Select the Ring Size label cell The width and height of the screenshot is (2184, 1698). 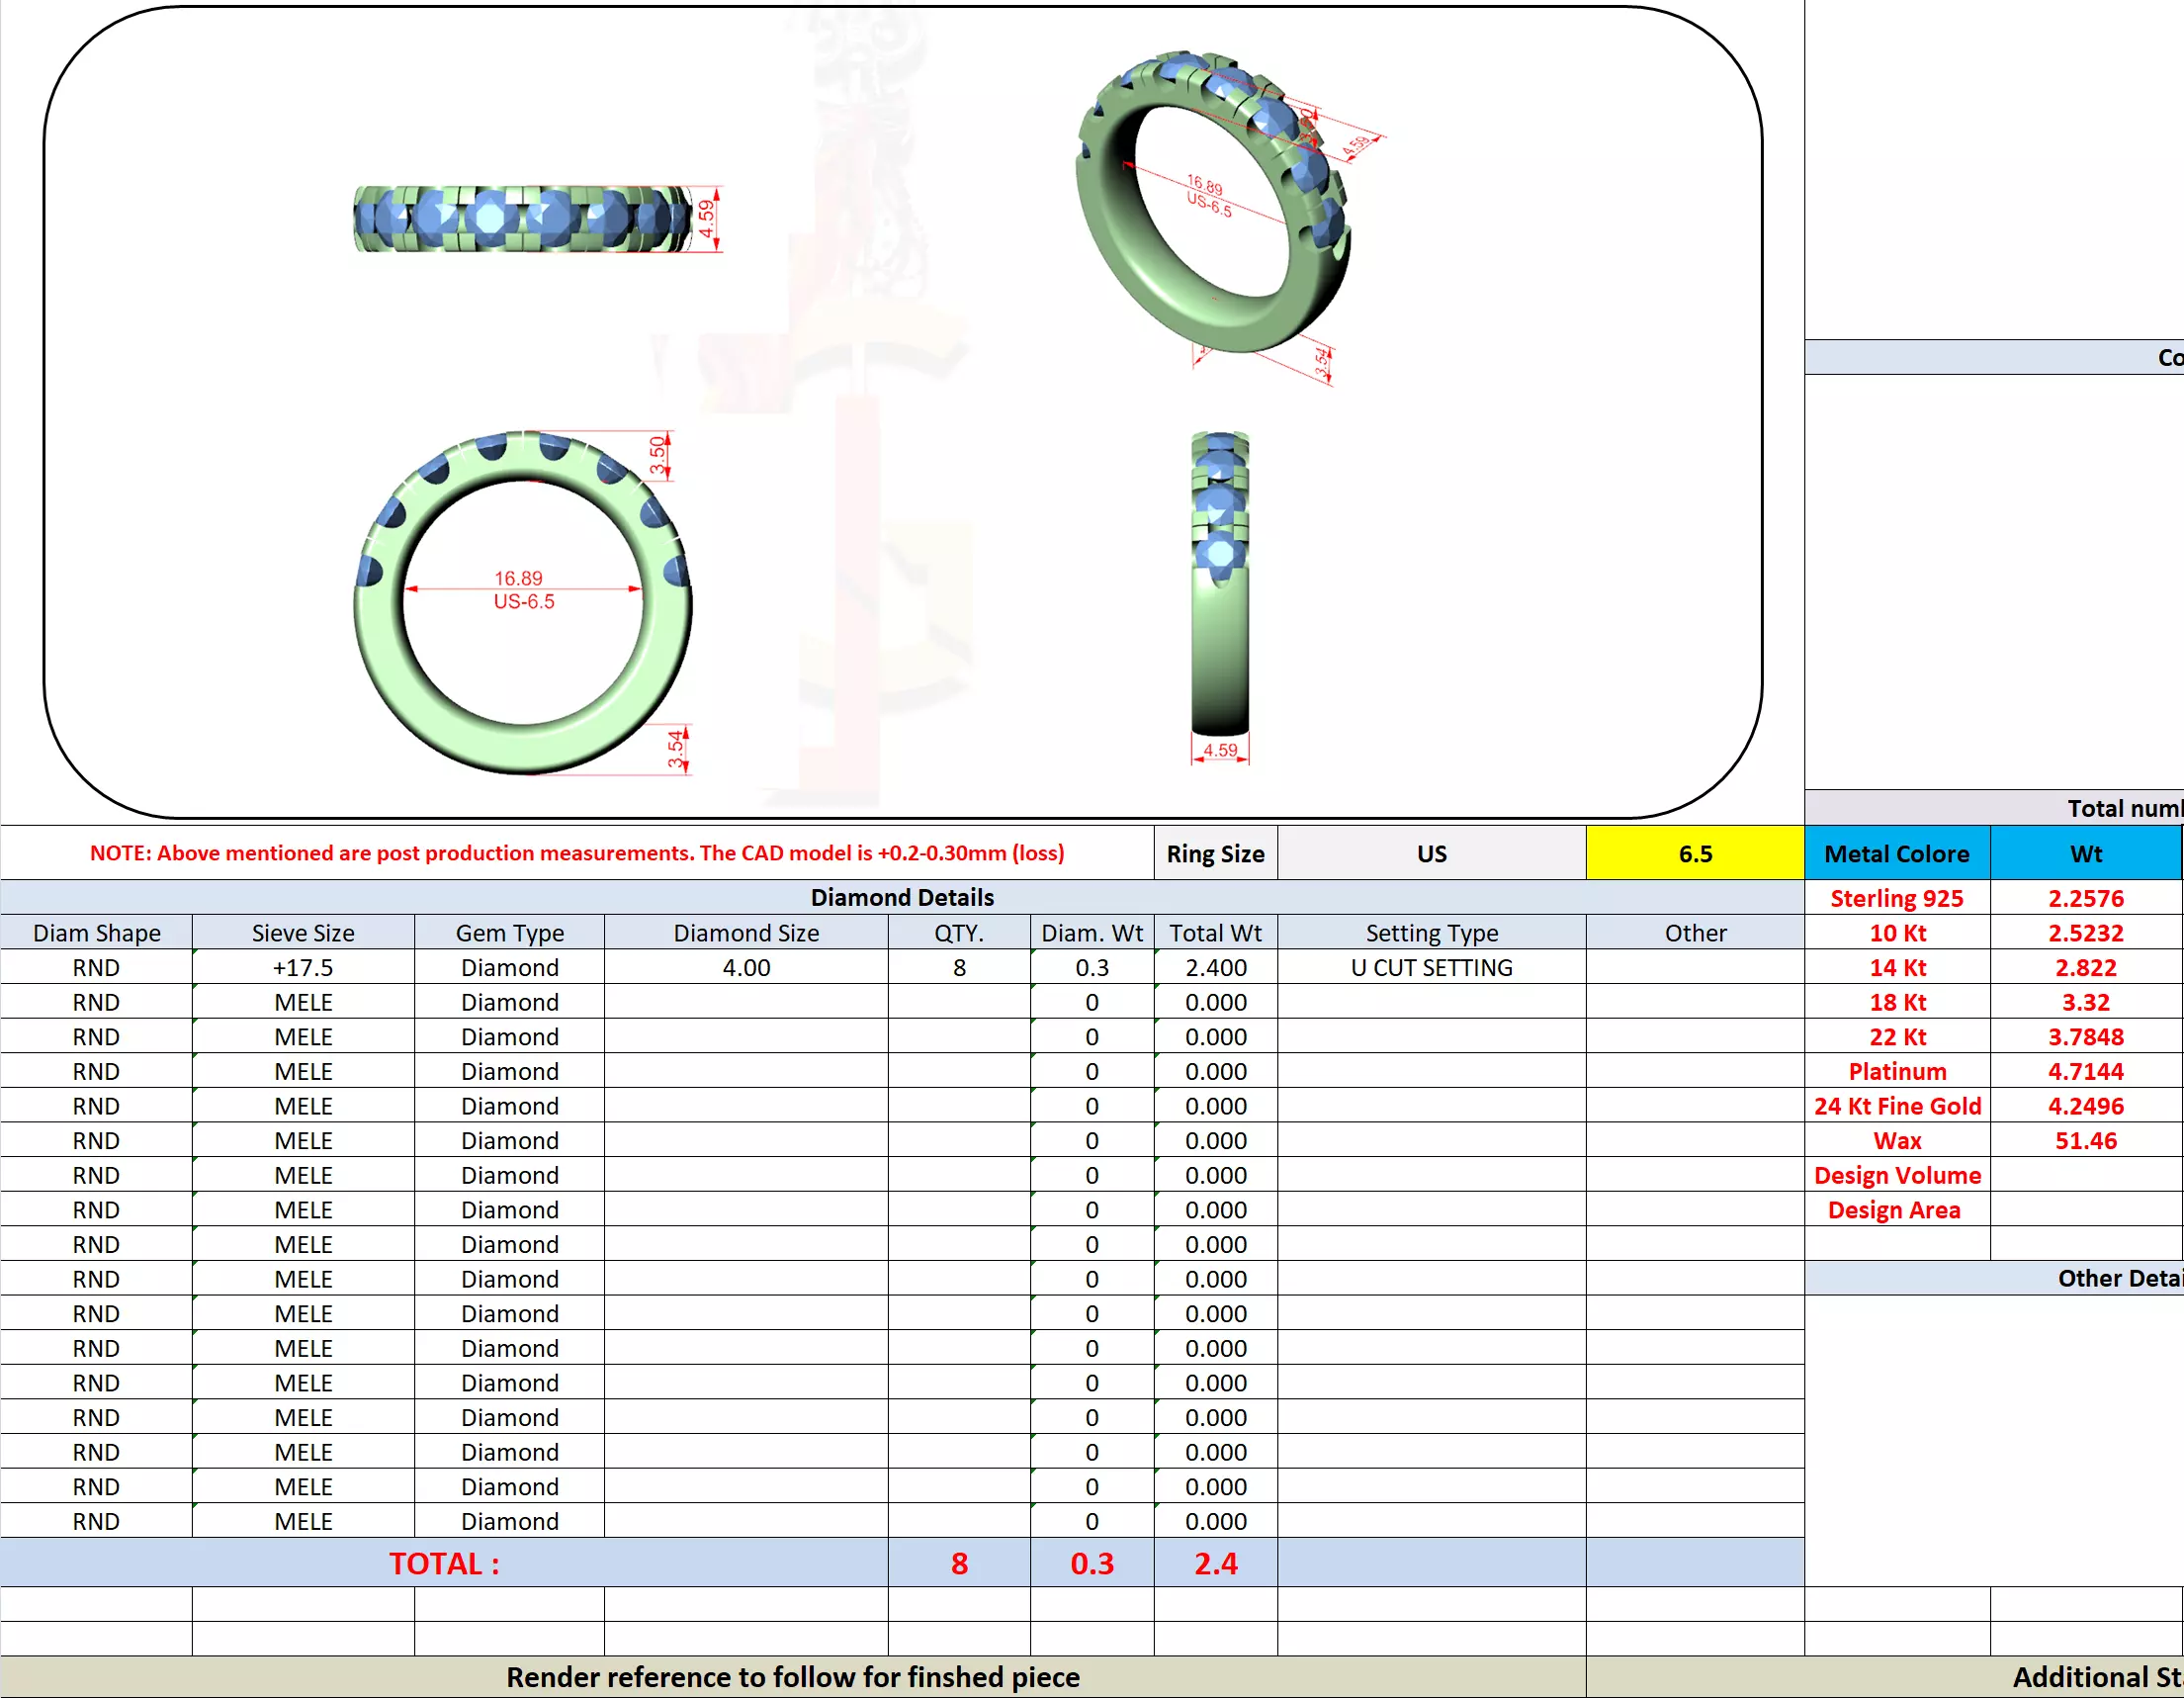1214,853
